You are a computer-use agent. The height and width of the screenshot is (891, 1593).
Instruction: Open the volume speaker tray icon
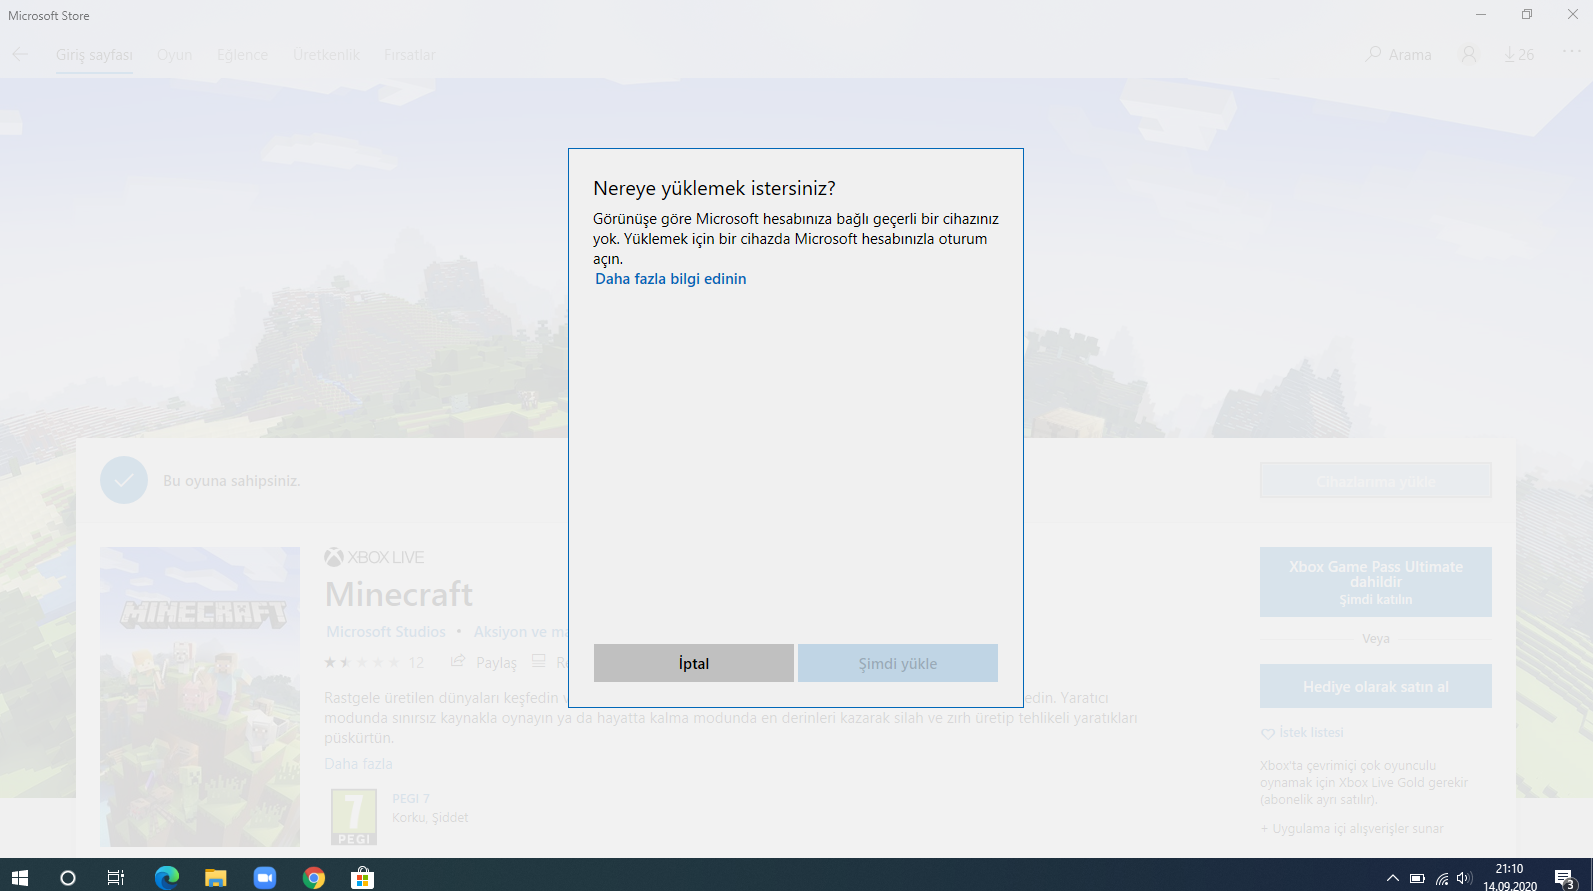pos(1464,878)
